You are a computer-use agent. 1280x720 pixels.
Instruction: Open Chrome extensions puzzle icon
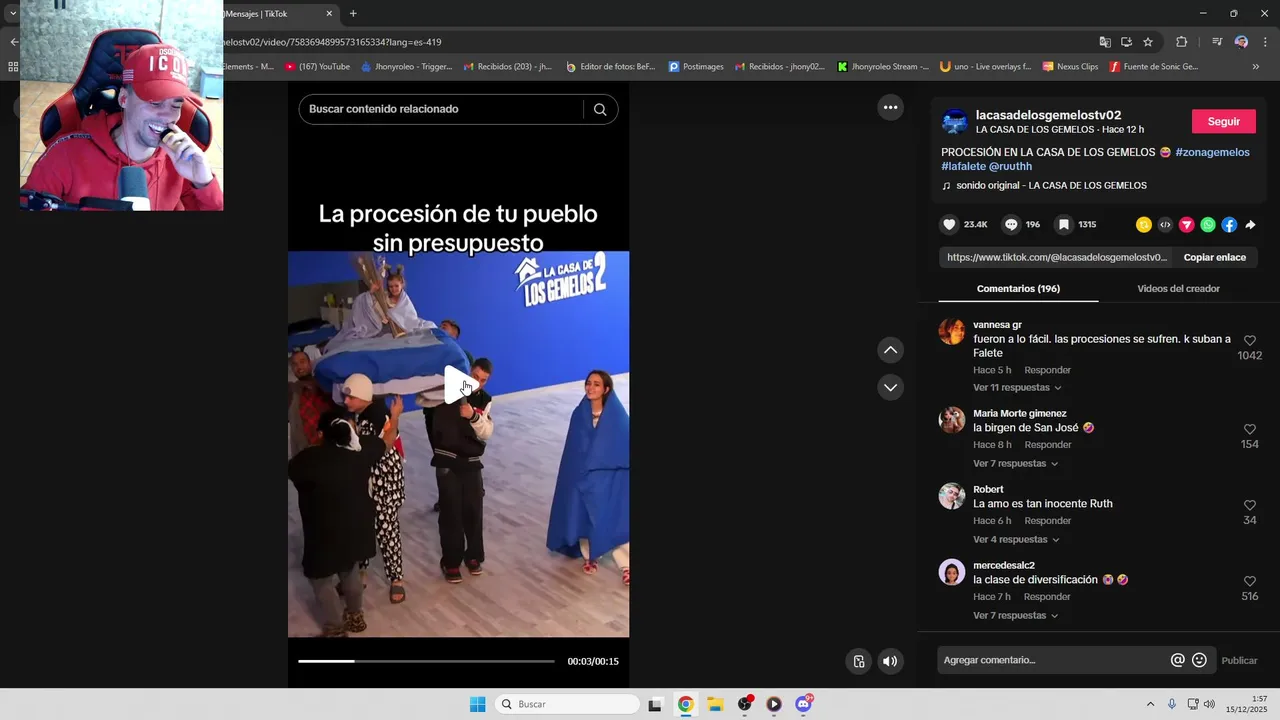(1181, 42)
